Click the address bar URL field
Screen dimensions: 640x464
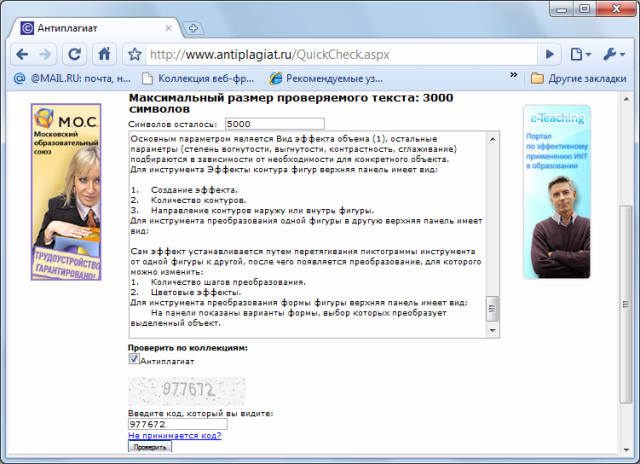coord(341,54)
